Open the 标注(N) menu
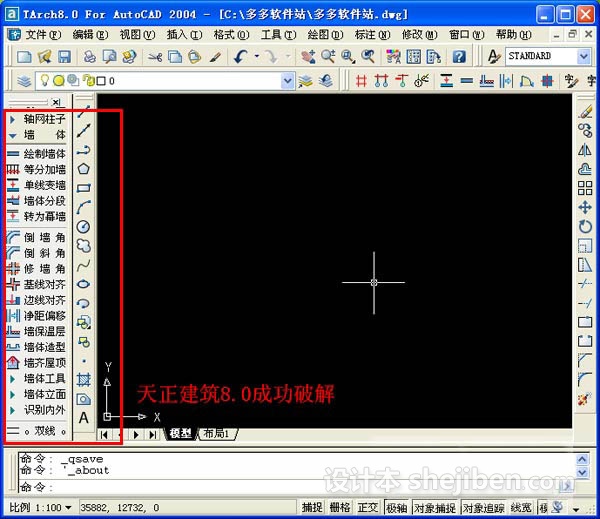The image size is (600, 519). pyautogui.click(x=372, y=35)
